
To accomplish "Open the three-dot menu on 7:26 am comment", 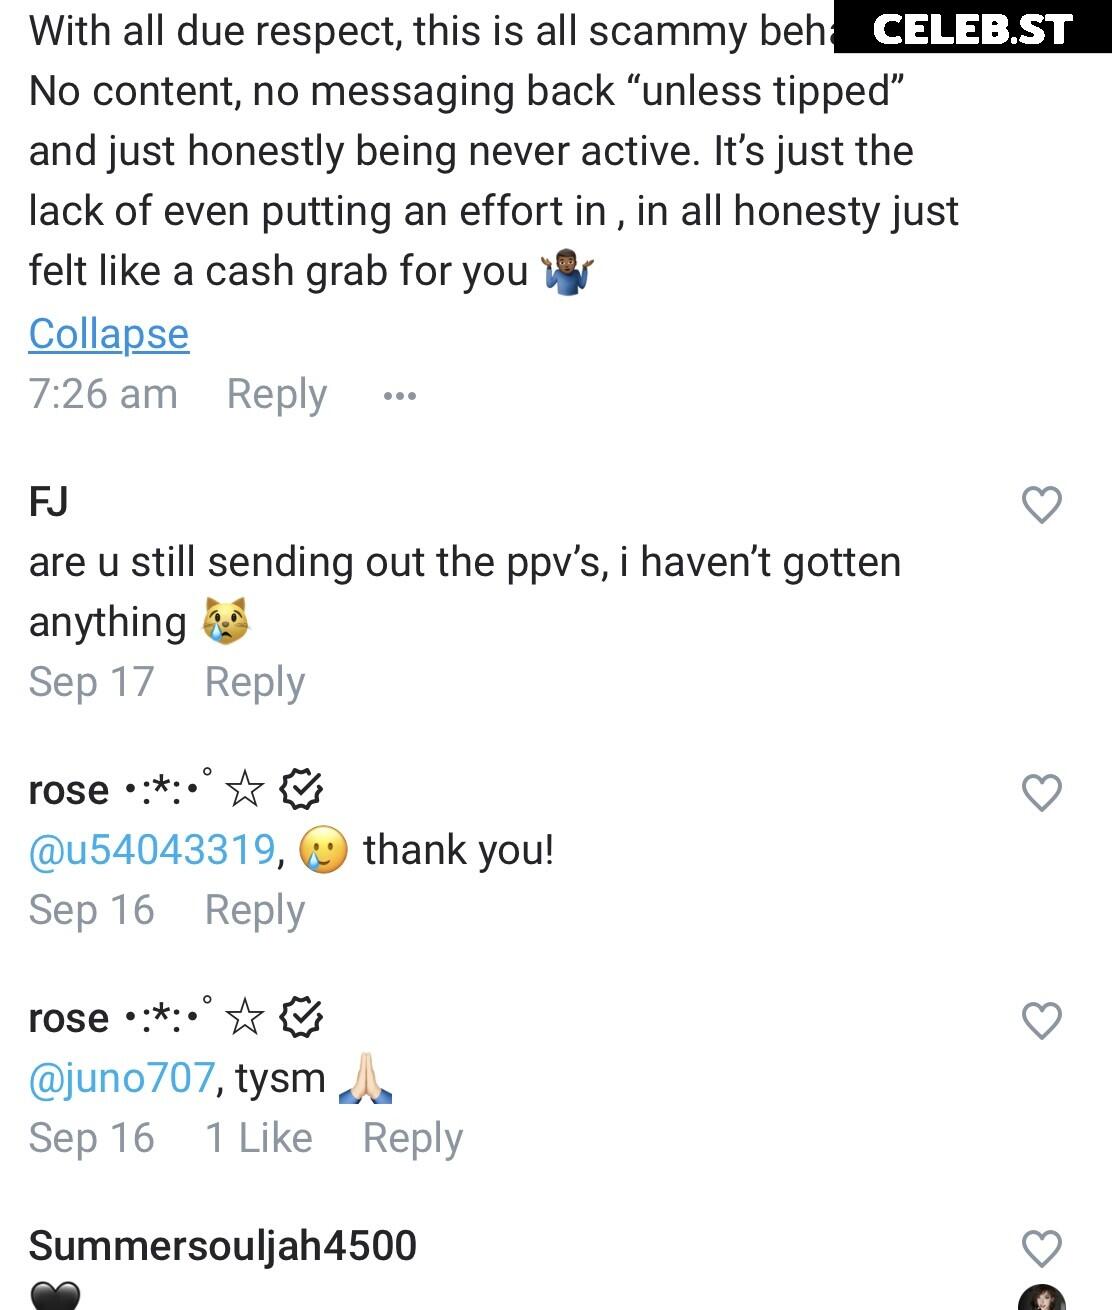I will (399, 396).
